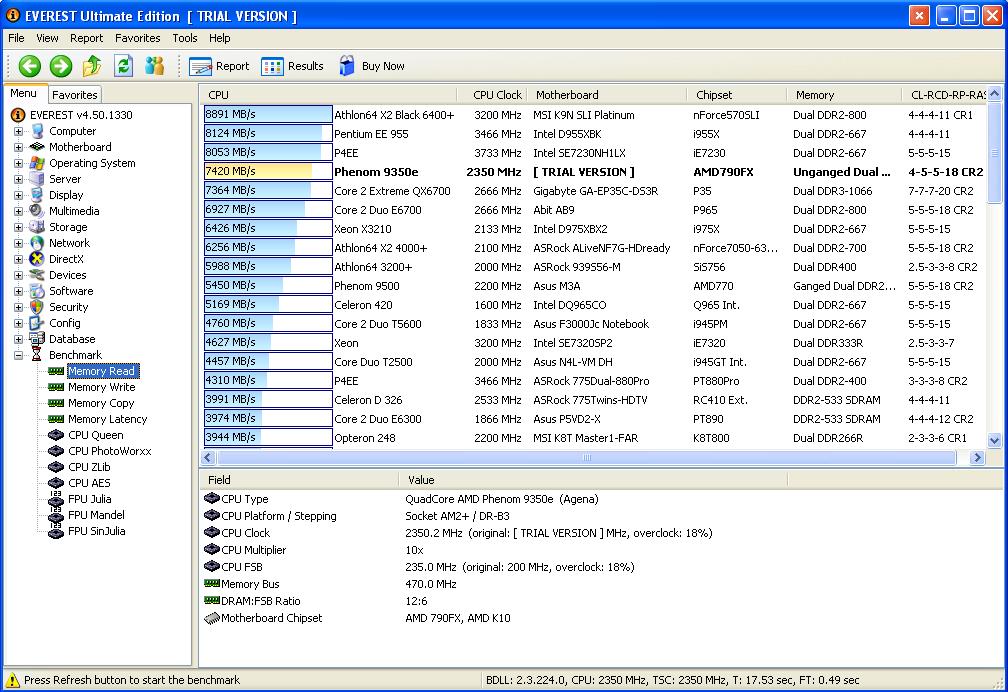1008x692 pixels.
Task: Click the green Back arrow toolbar icon
Action: click(x=30, y=66)
